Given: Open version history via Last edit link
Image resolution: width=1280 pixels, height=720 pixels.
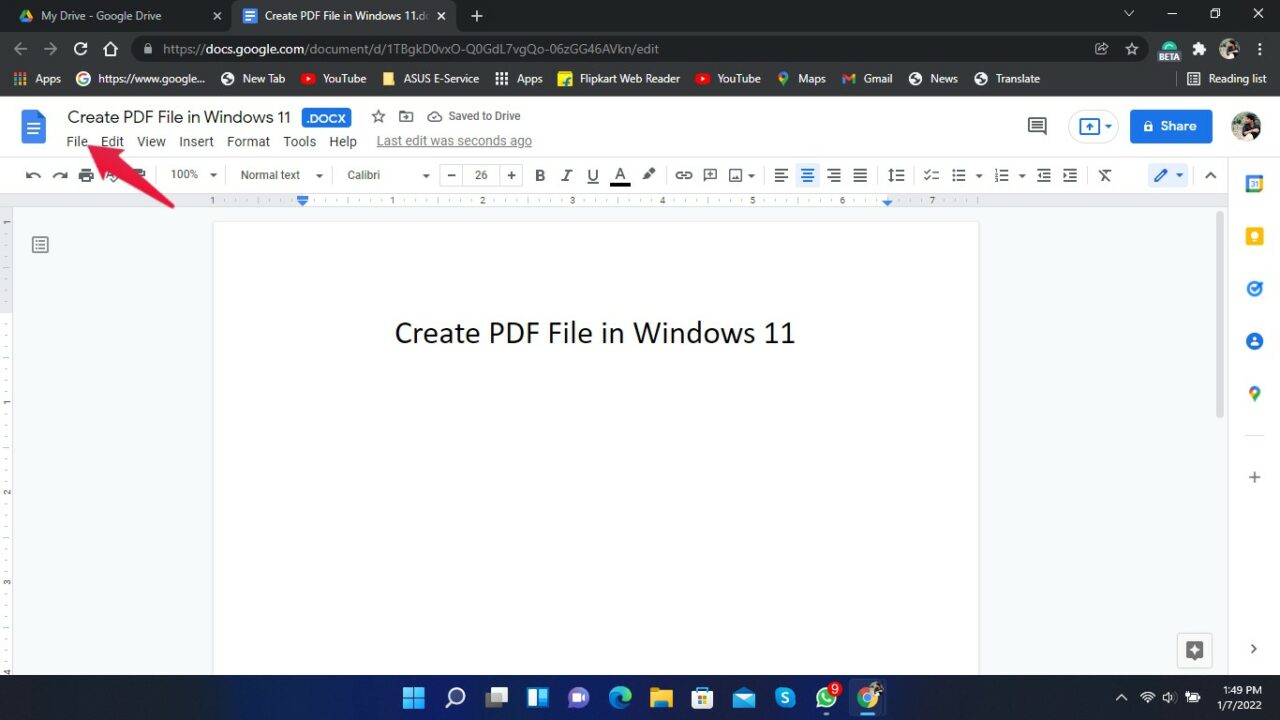Looking at the screenshot, I should point(453,140).
